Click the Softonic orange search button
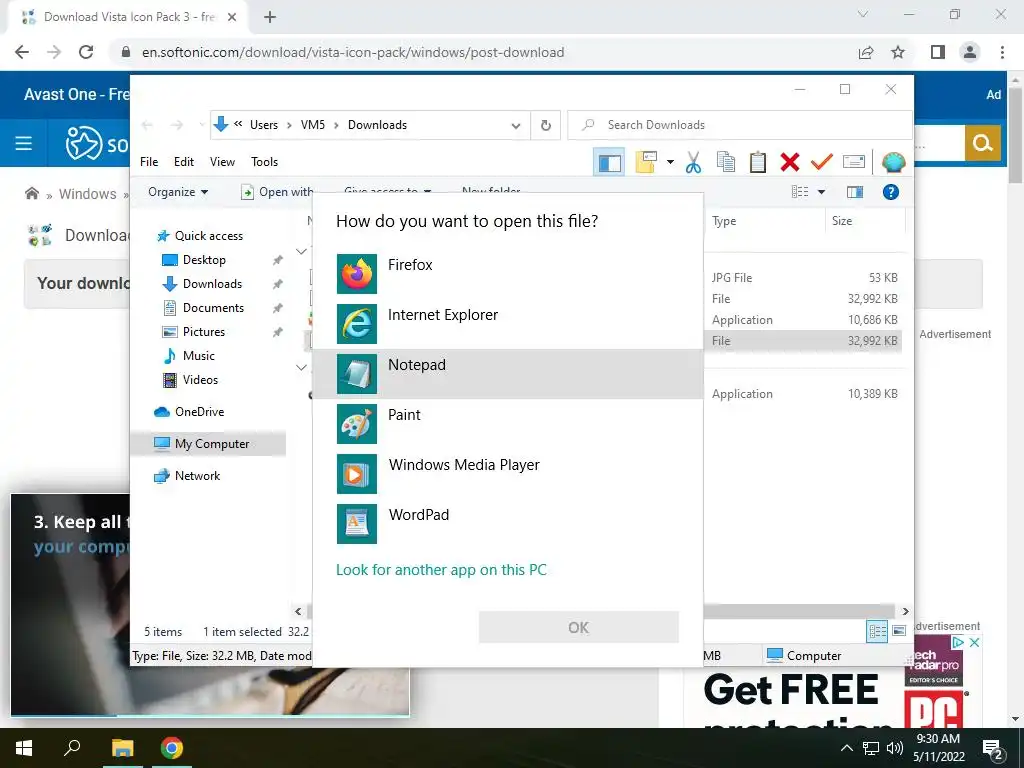The image size is (1024, 768). click(x=982, y=142)
